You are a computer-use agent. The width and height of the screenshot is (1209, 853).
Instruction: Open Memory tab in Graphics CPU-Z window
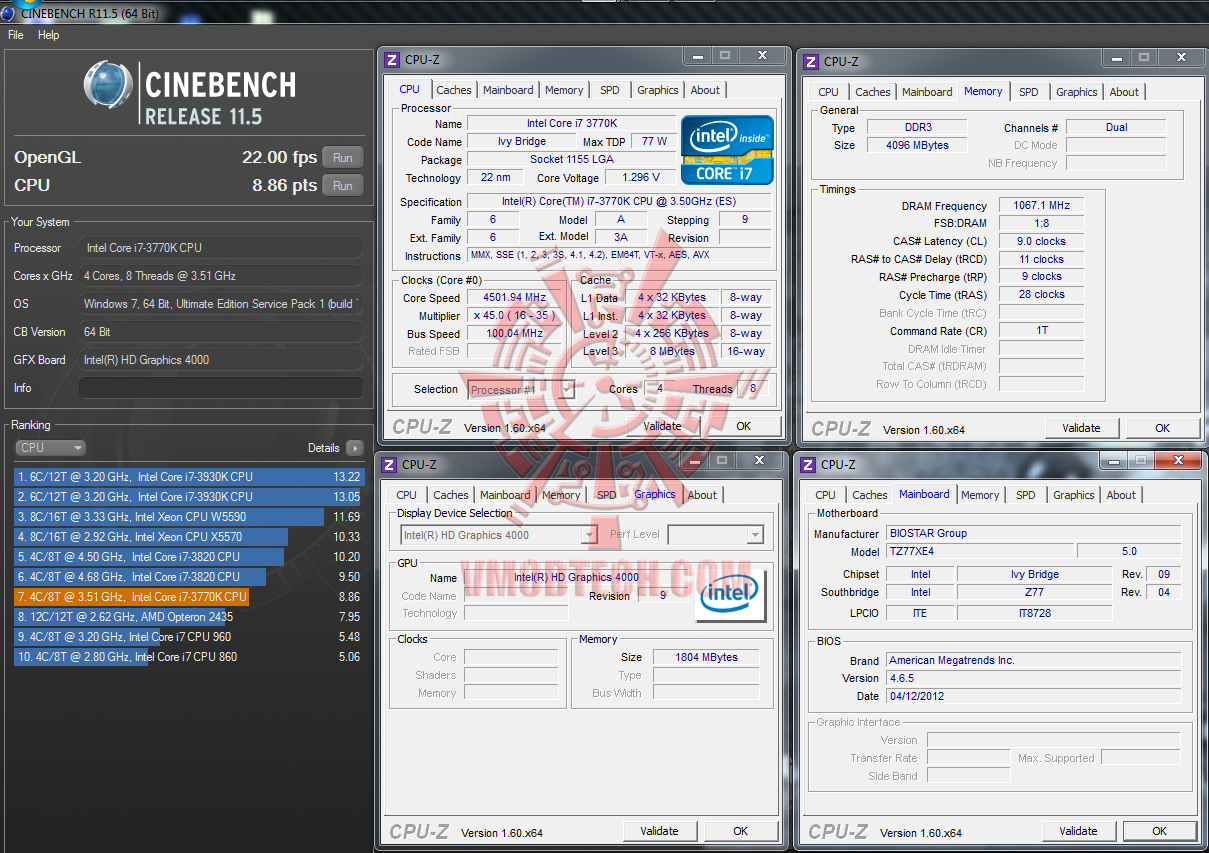(561, 495)
